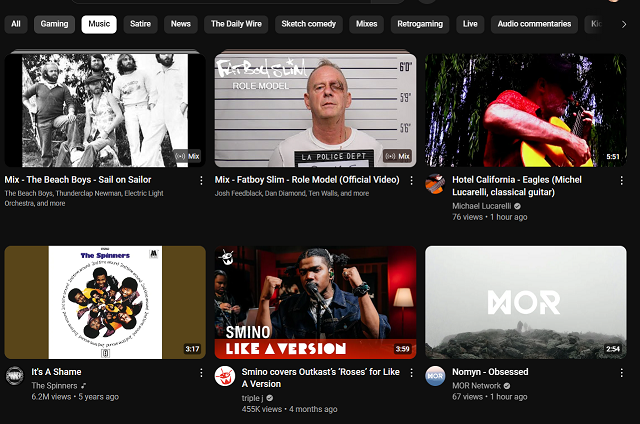The width and height of the screenshot is (640, 424).
Task: Click verified badge next to Michael Lucarelli
Action: coord(518,206)
